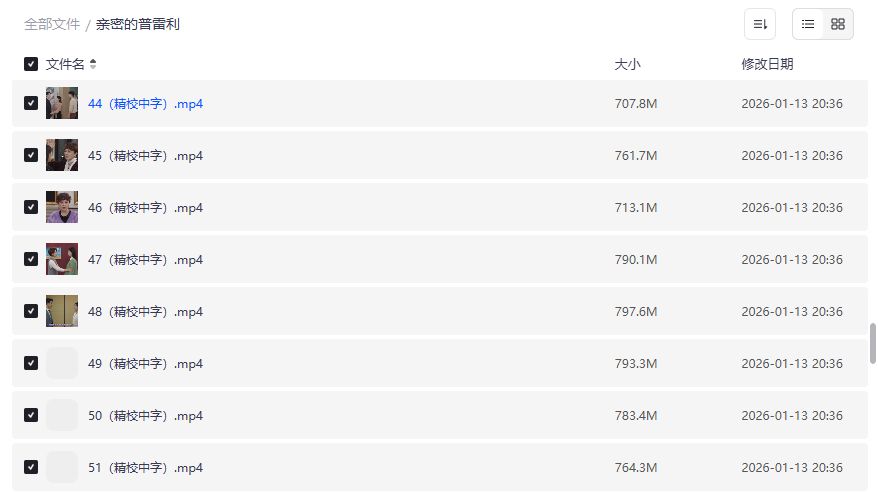Uncheck file 44（精校中字）.mp4 checkbox
Viewport: 878px width, 495px height.
pyautogui.click(x=31, y=103)
